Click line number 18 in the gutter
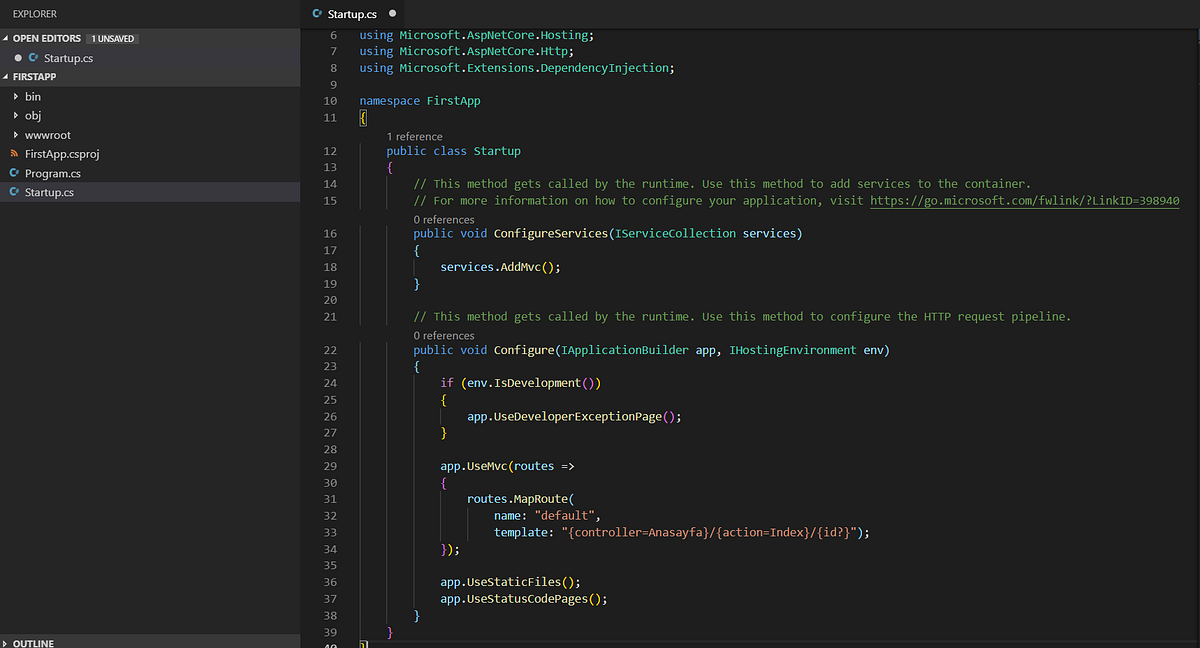 coord(330,266)
